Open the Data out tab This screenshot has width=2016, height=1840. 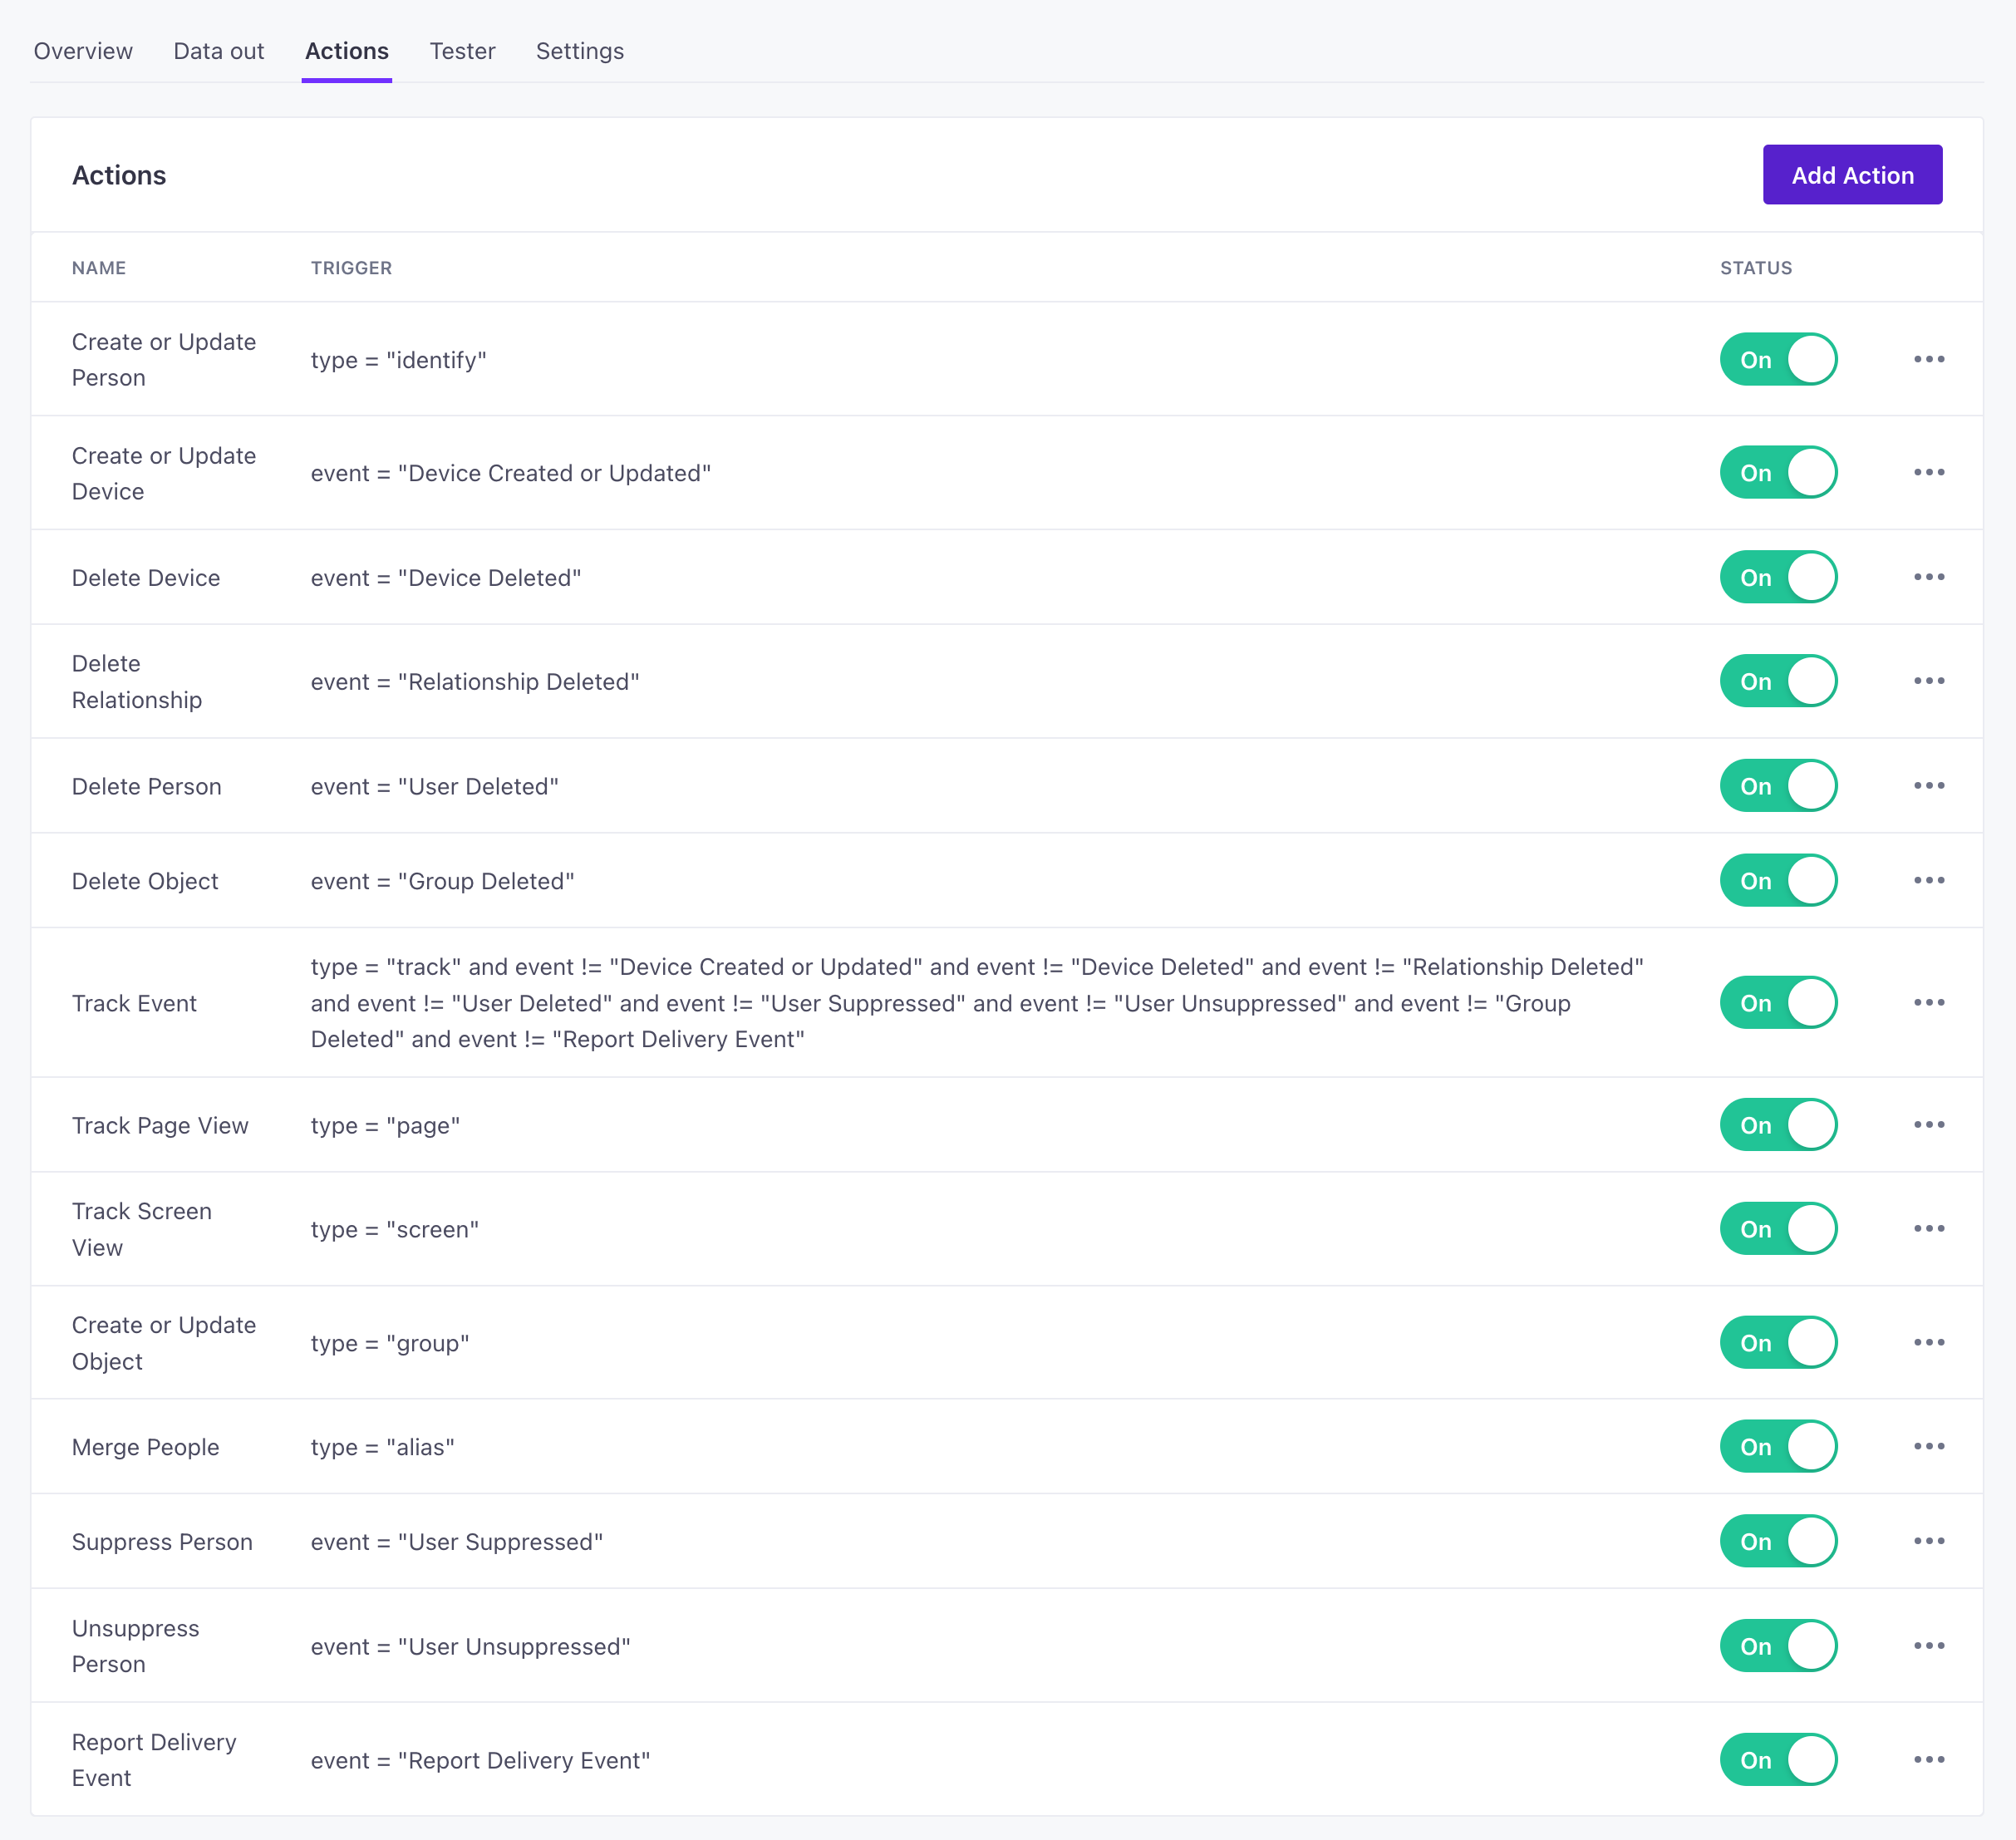(x=218, y=51)
